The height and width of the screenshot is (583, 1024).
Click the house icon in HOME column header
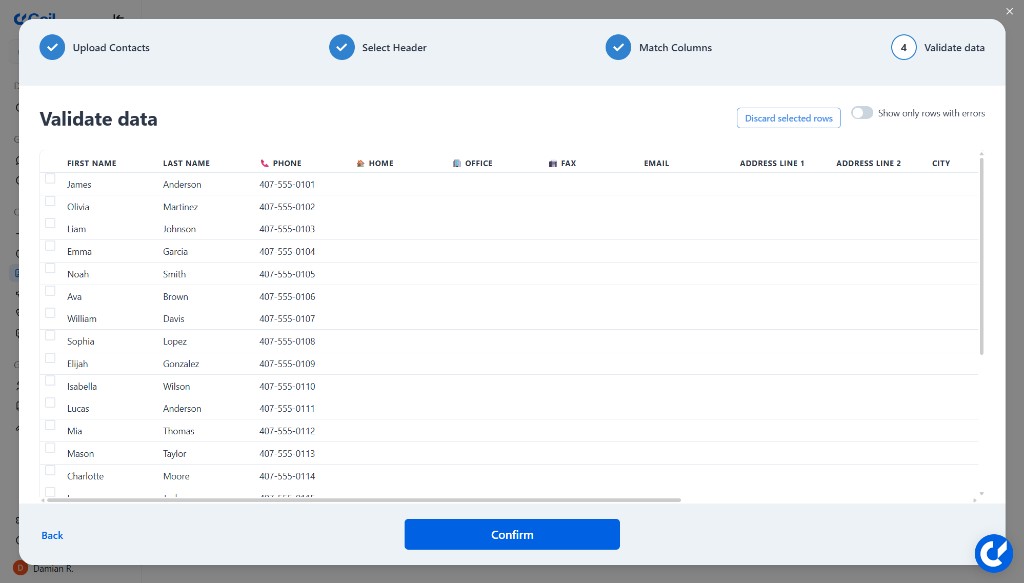[359, 162]
